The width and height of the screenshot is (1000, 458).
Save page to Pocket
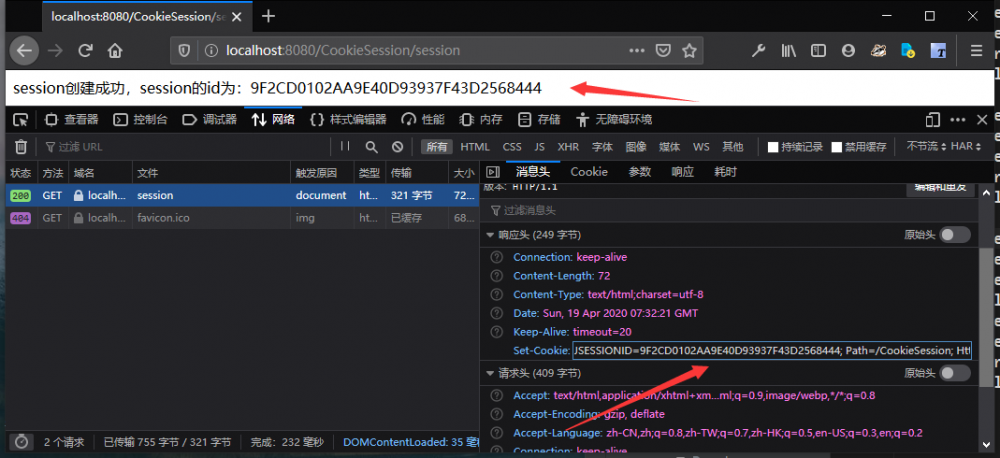(x=663, y=50)
